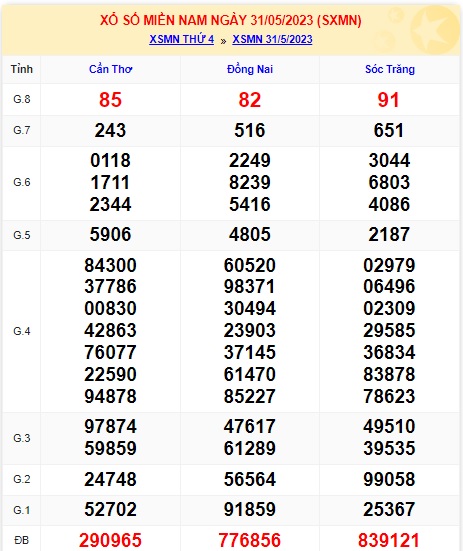Image resolution: width=463 pixels, height=551 pixels.
Task: Click the G.4 number 29585
Action: pos(389,330)
